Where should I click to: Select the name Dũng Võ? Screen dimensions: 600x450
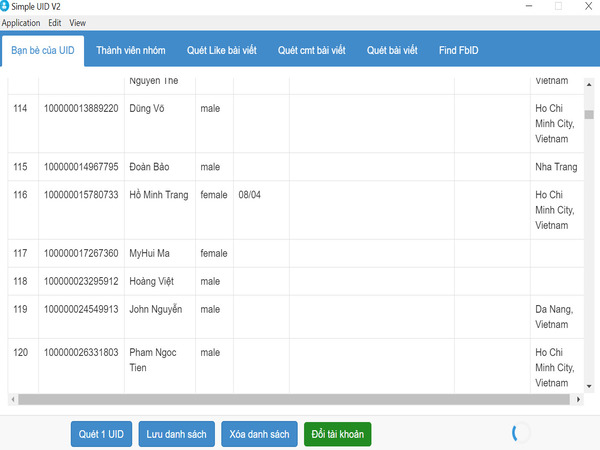pos(147,108)
